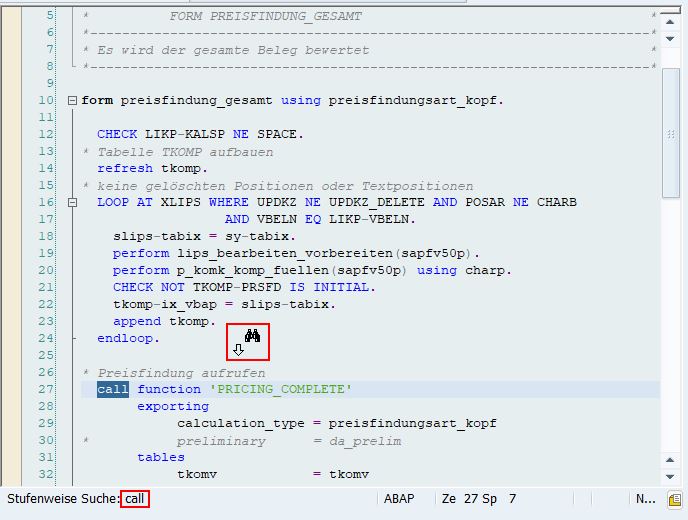The width and height of the screenshot is (688, 520).
Task: Click scroll up arrow at bottom of scrollbar
Action: pos(670,460)
